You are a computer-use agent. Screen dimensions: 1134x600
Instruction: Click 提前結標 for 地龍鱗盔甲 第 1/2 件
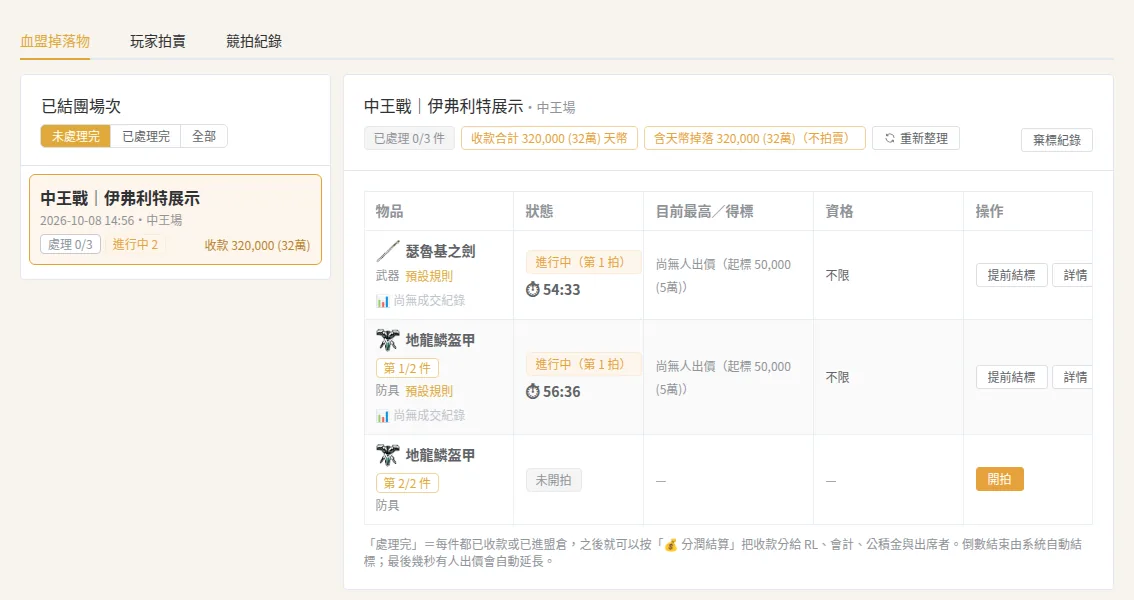pyautogui.click(x=1012, y=377)
